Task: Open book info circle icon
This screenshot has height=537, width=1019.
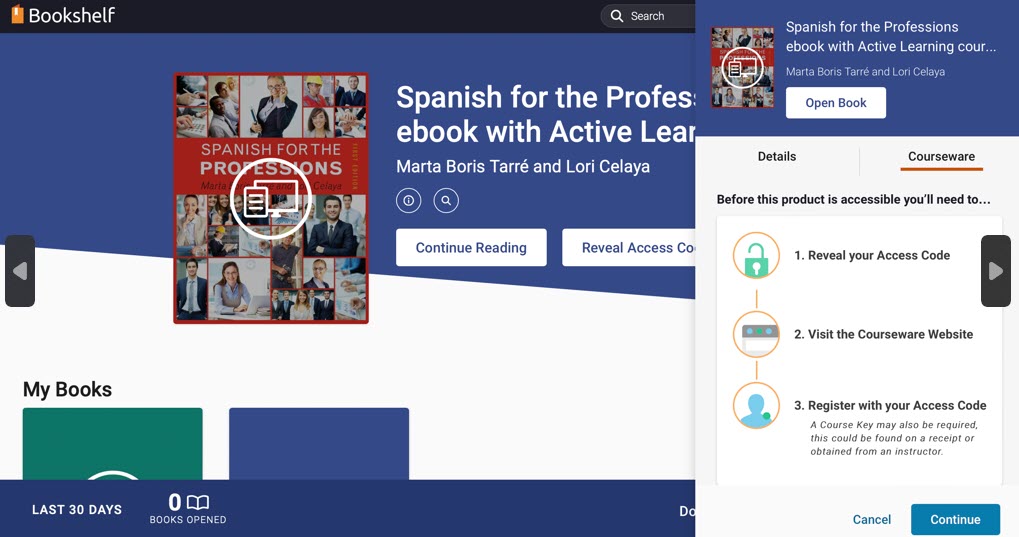Action: [408, 201]
